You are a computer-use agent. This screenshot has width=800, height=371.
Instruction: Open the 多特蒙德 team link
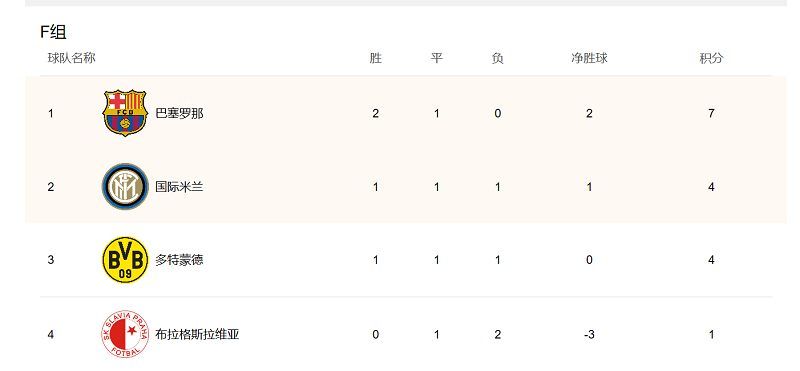pyautogui.click(x=179, y=260)
